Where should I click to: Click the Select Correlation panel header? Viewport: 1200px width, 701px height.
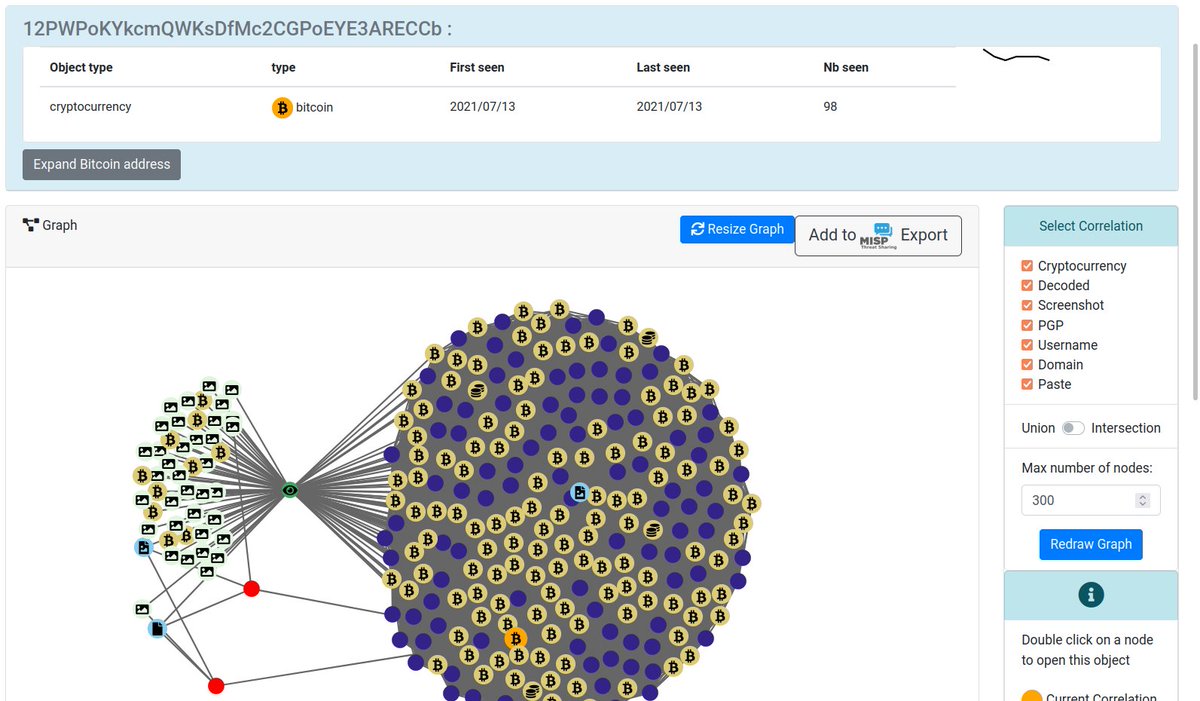1091,226
